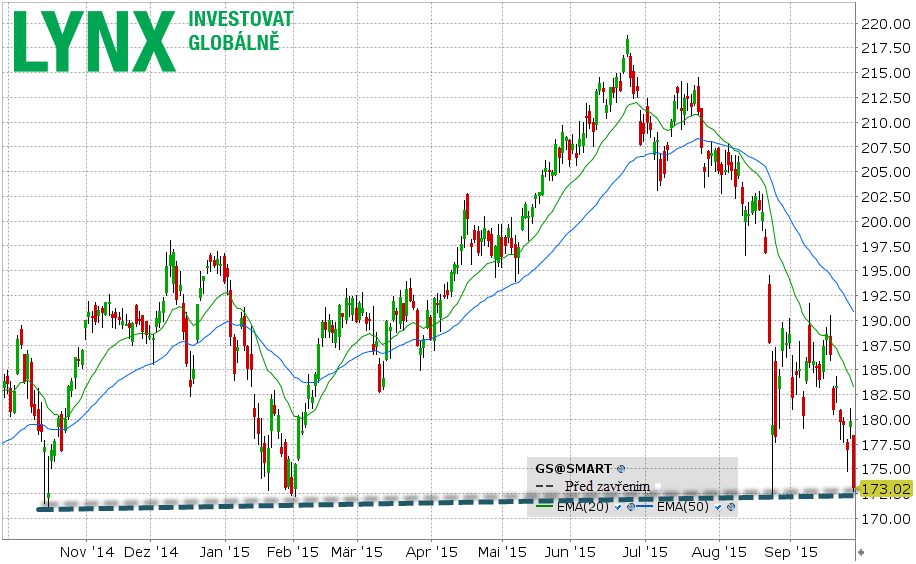This screenshot has height=564, width=916.
Task: Click the Před zavřenim legend label
Action: [608, 486]
